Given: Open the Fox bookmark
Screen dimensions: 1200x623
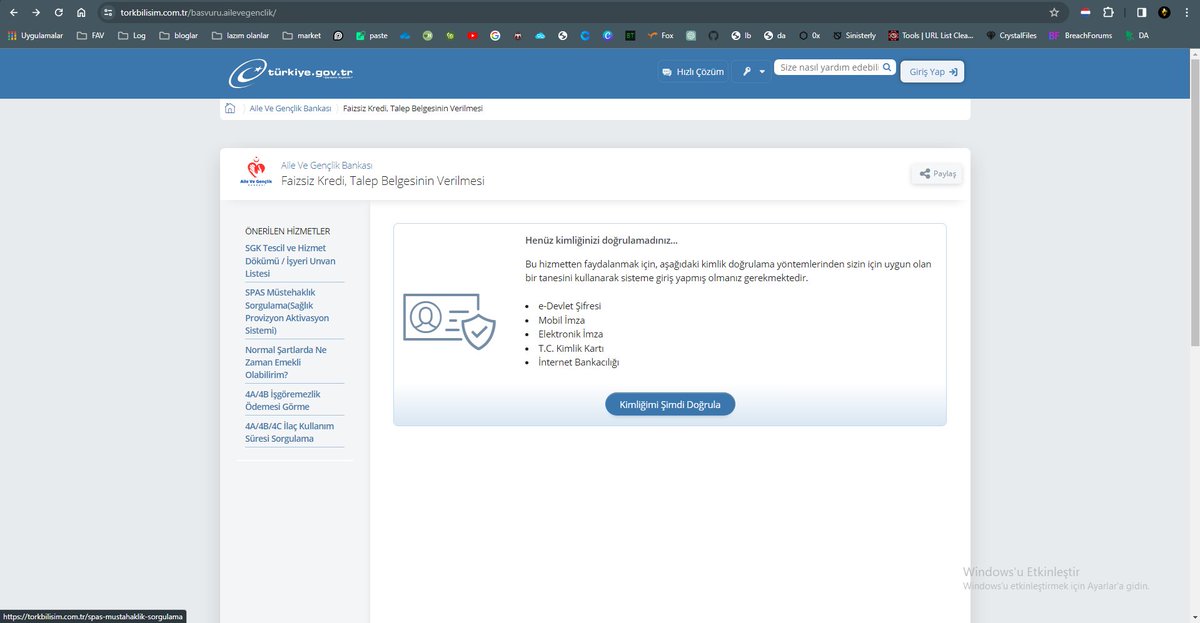Looking at the screenshot, I should [x=660, y=35].
